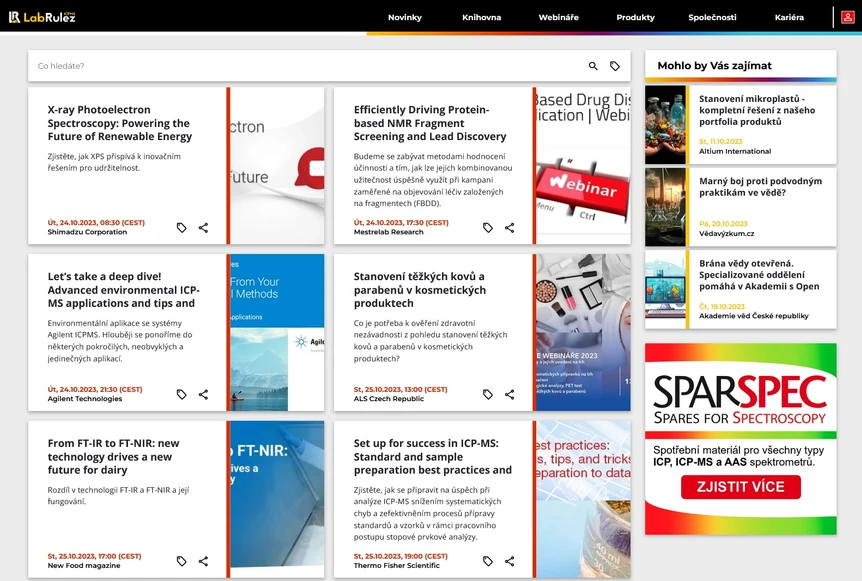
Task: Open the Knihovna menu
Action: tap(482, 18)
